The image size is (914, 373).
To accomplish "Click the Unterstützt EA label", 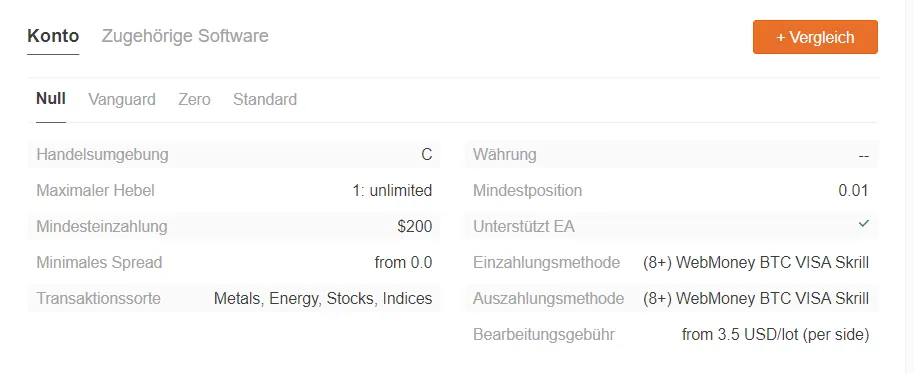I will (524, 227).
